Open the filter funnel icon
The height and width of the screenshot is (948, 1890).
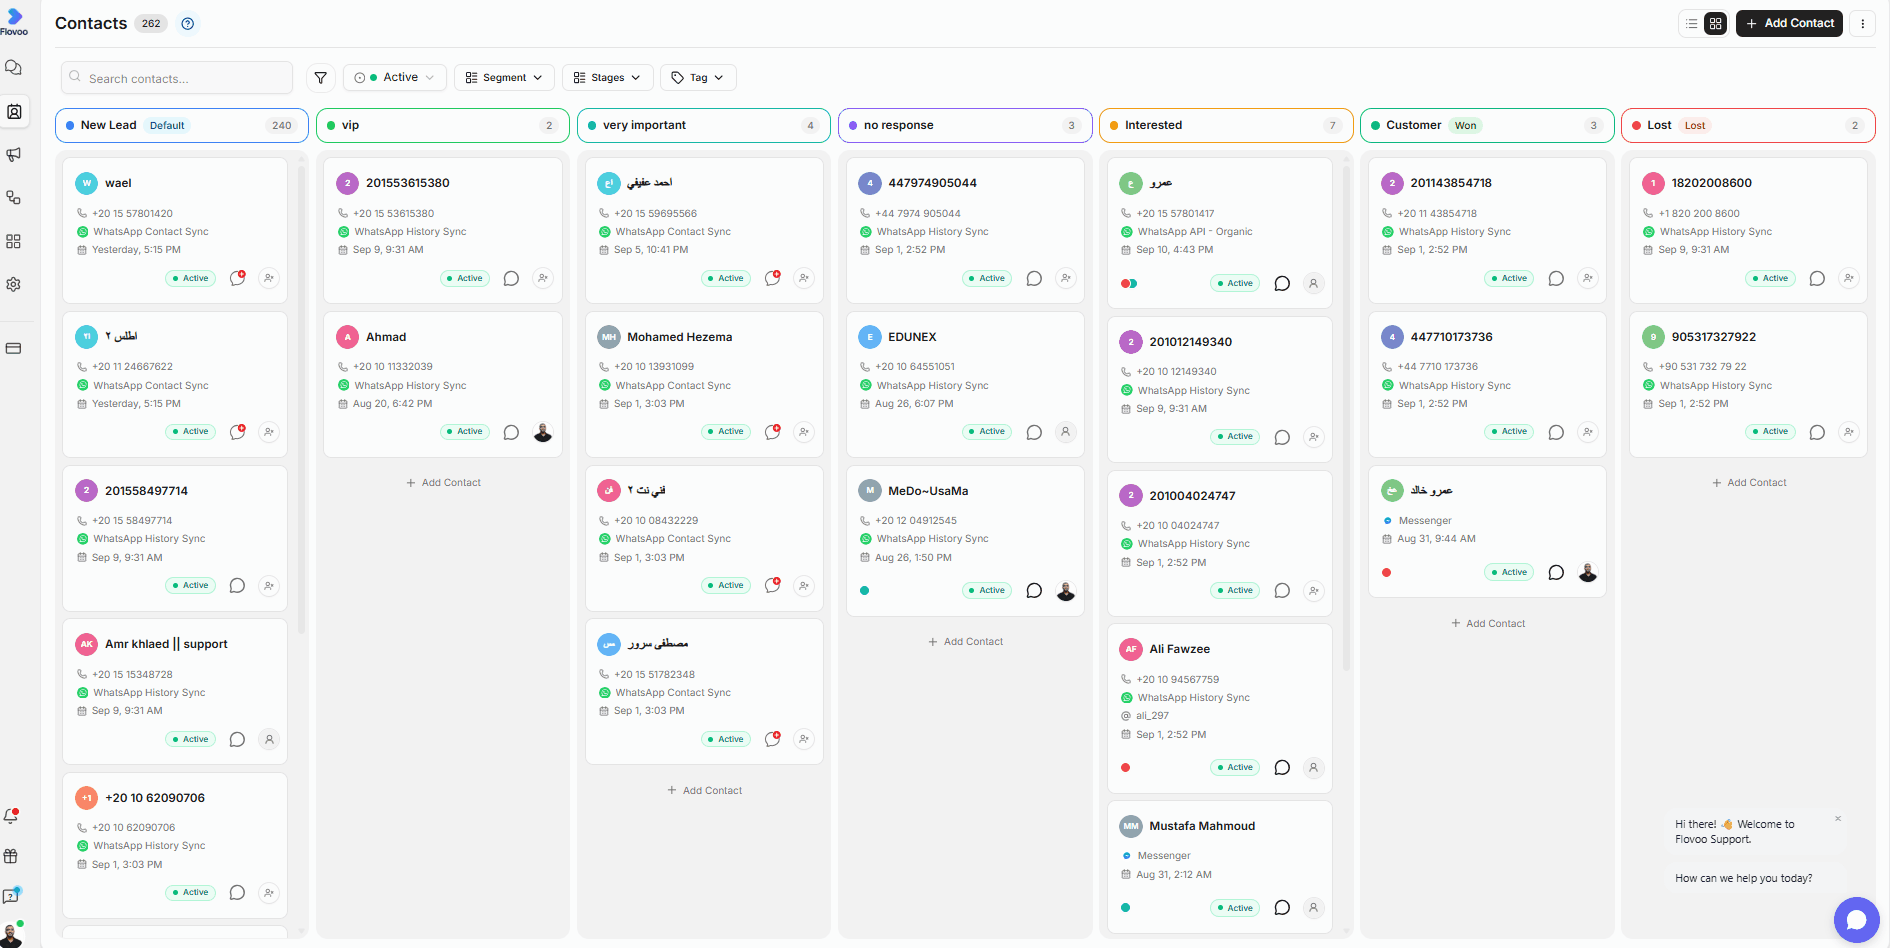[320, 78]
